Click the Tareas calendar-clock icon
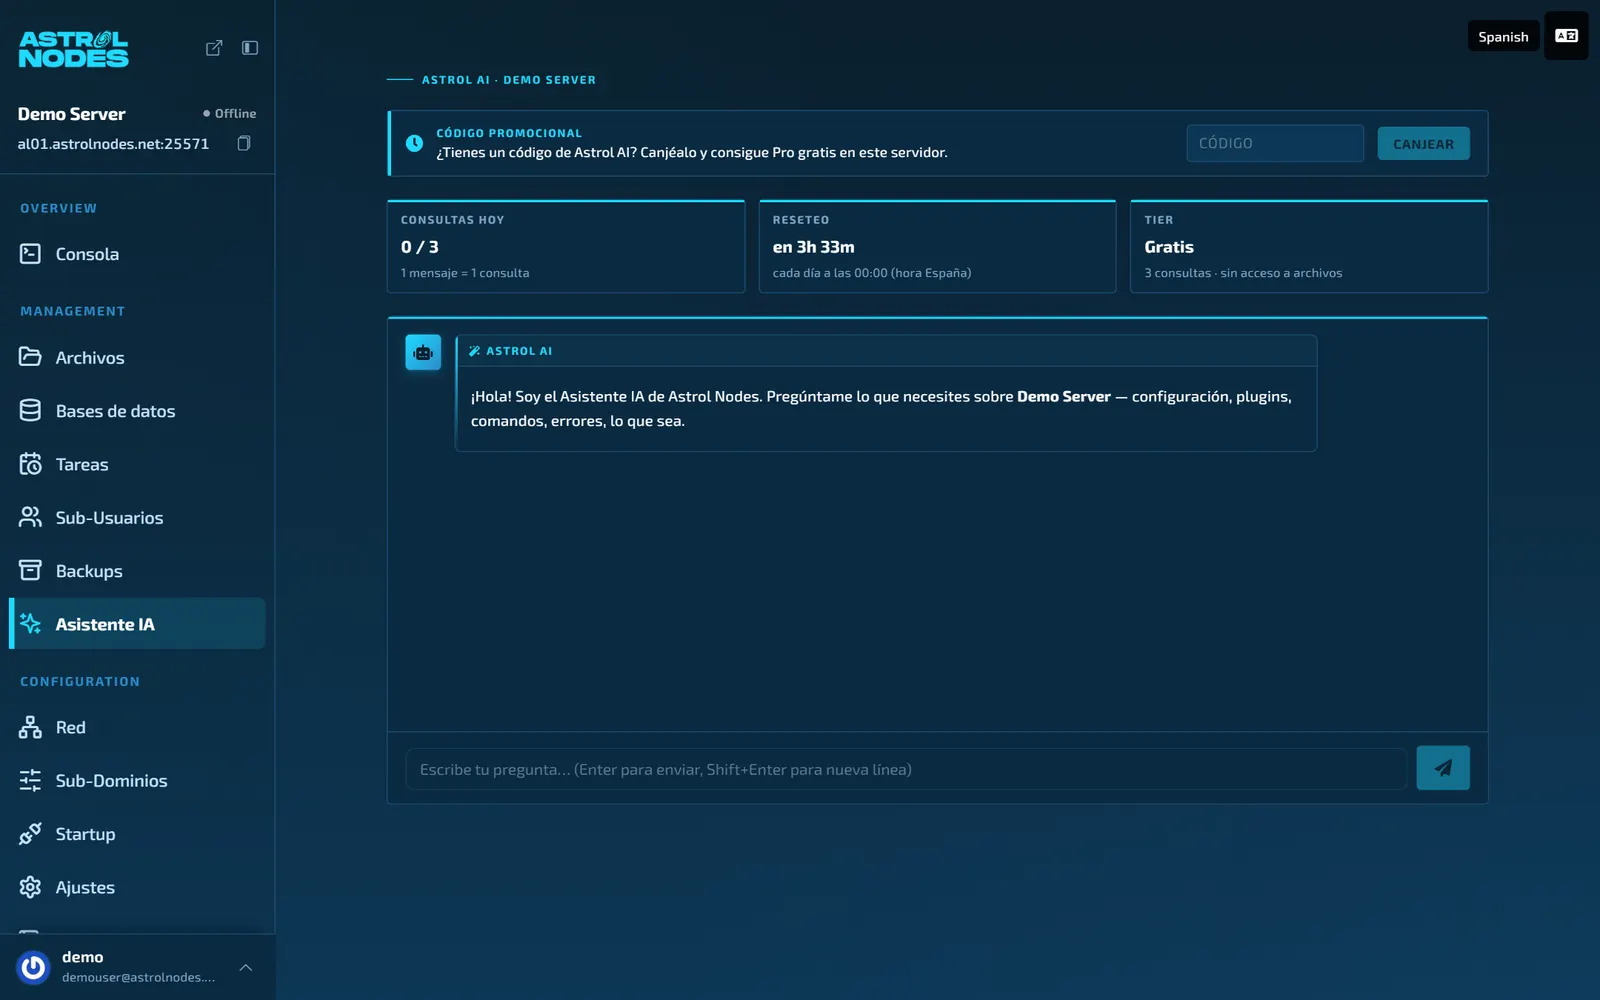The image size is (1600, 1000). (31, 464)
